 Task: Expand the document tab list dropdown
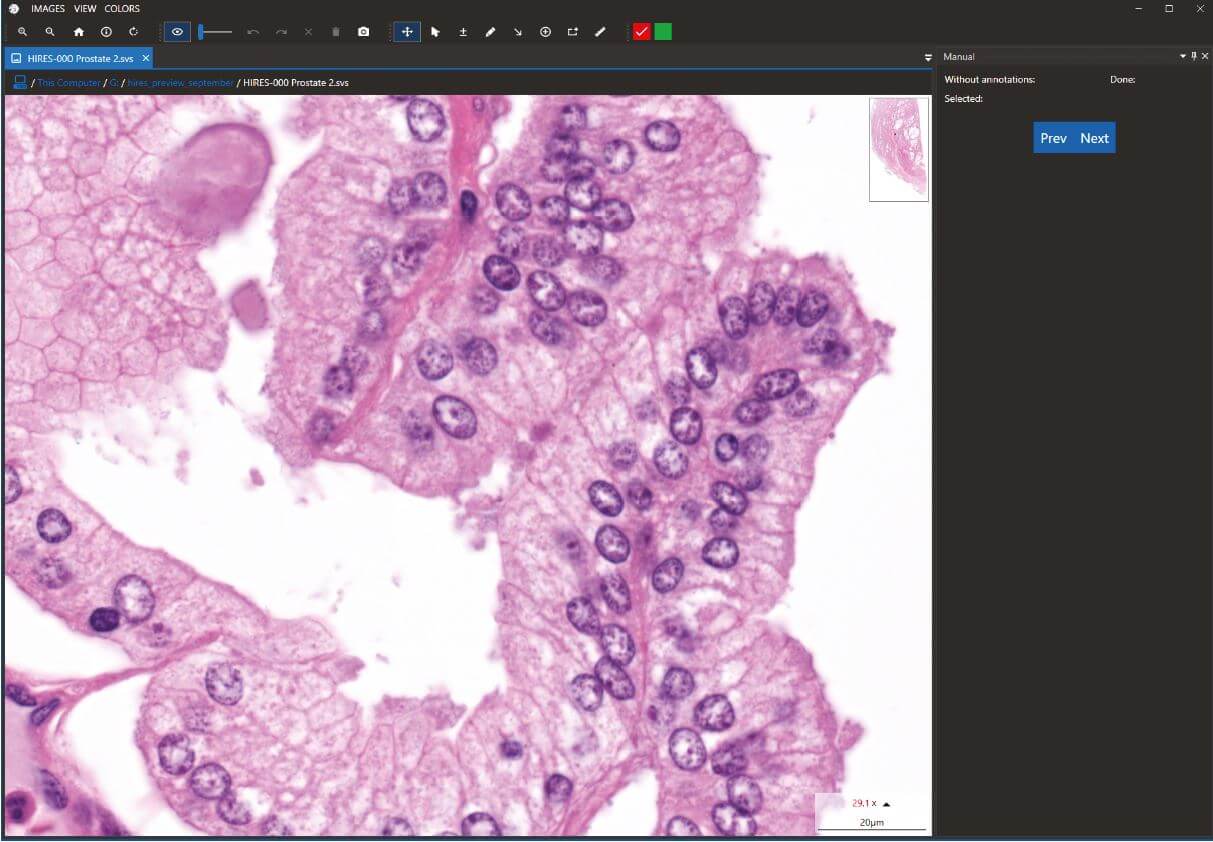coord(927,58)
